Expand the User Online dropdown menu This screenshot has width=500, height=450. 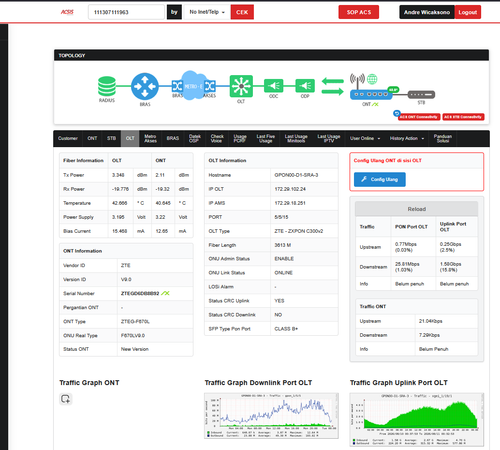coord(365,138)
